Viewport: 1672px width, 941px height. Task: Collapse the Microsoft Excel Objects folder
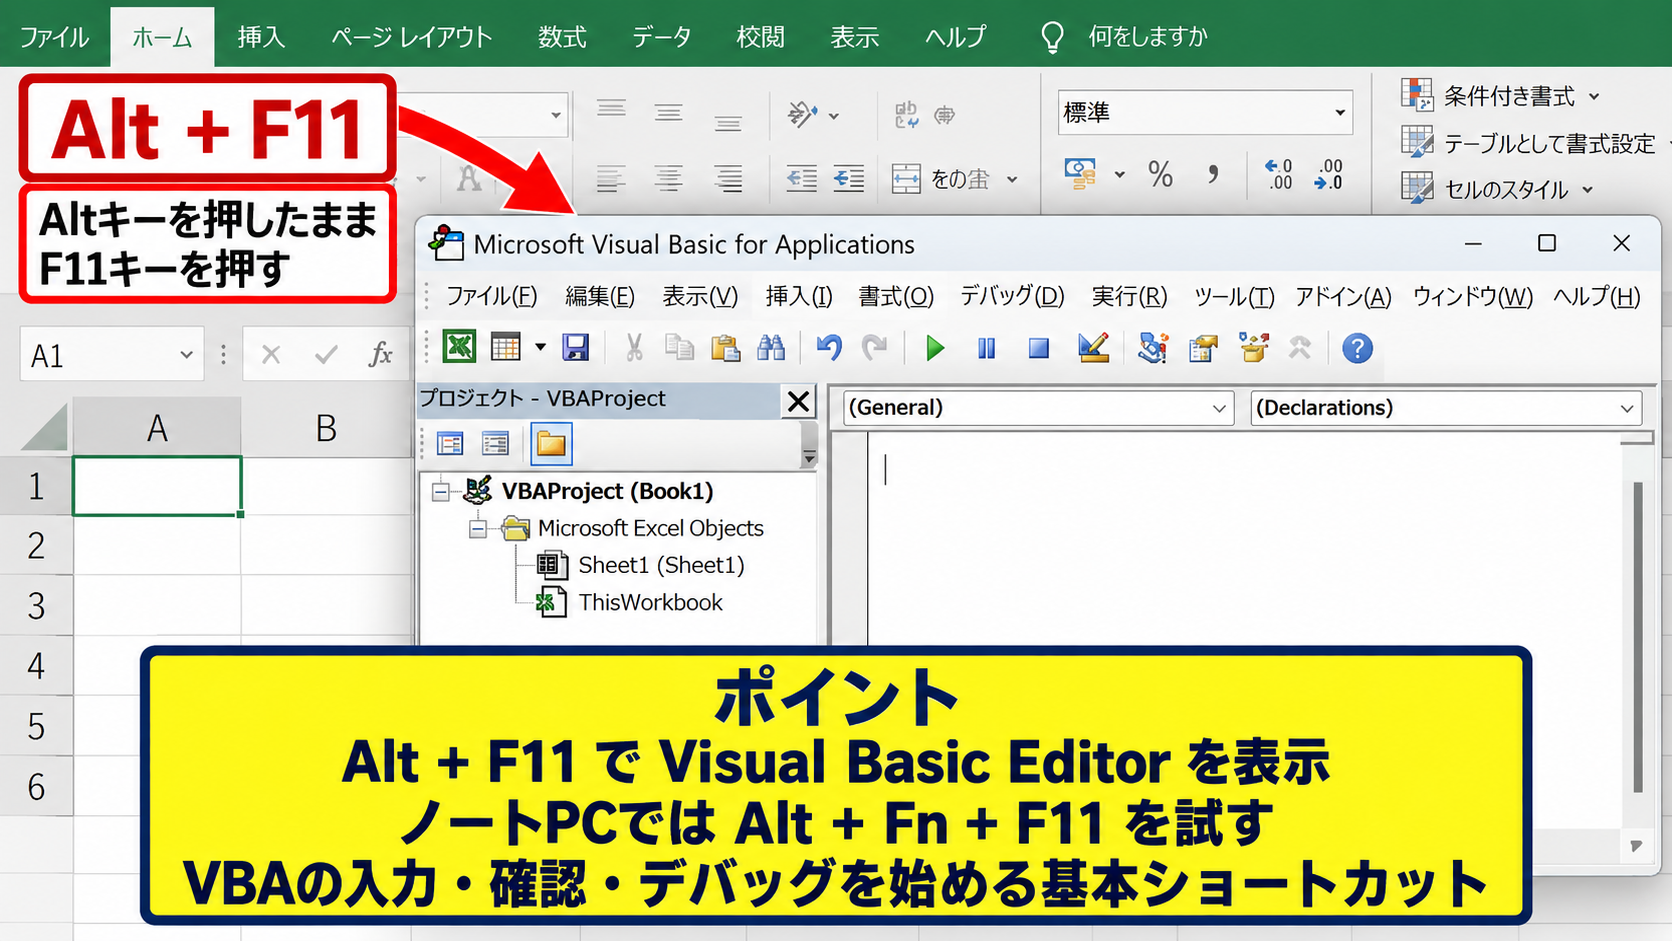click(478, 528)
